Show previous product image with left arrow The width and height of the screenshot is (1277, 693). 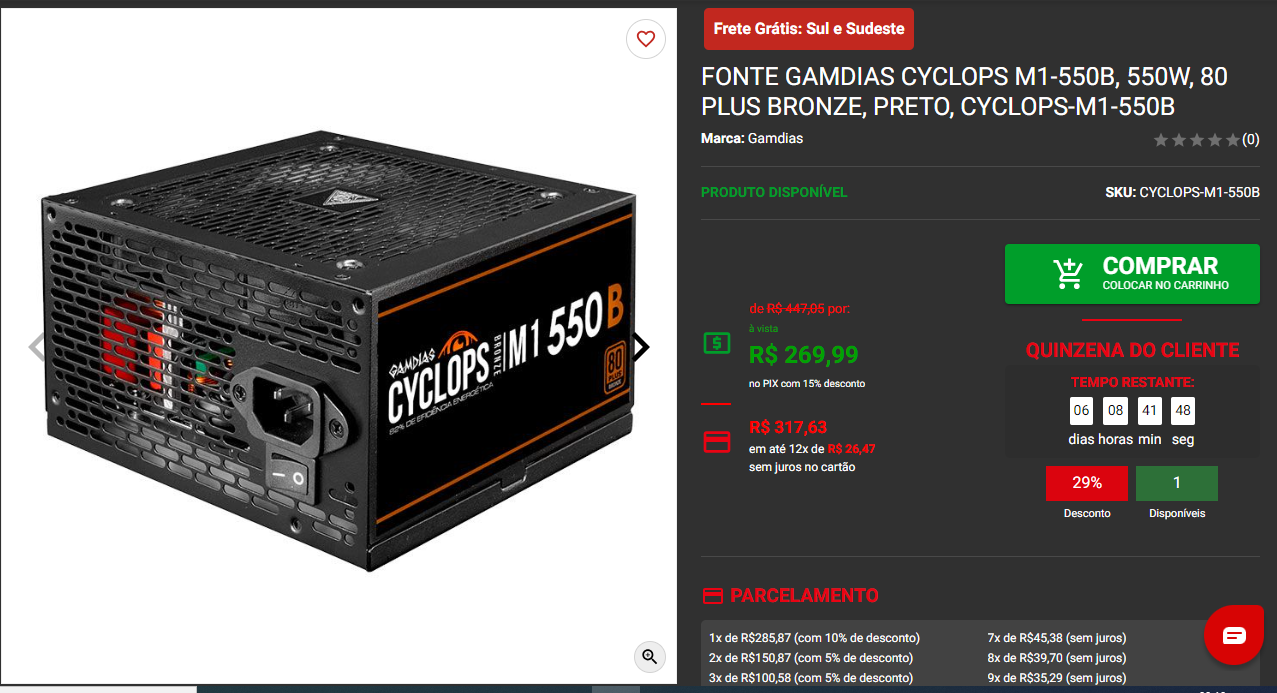(37, 347)
